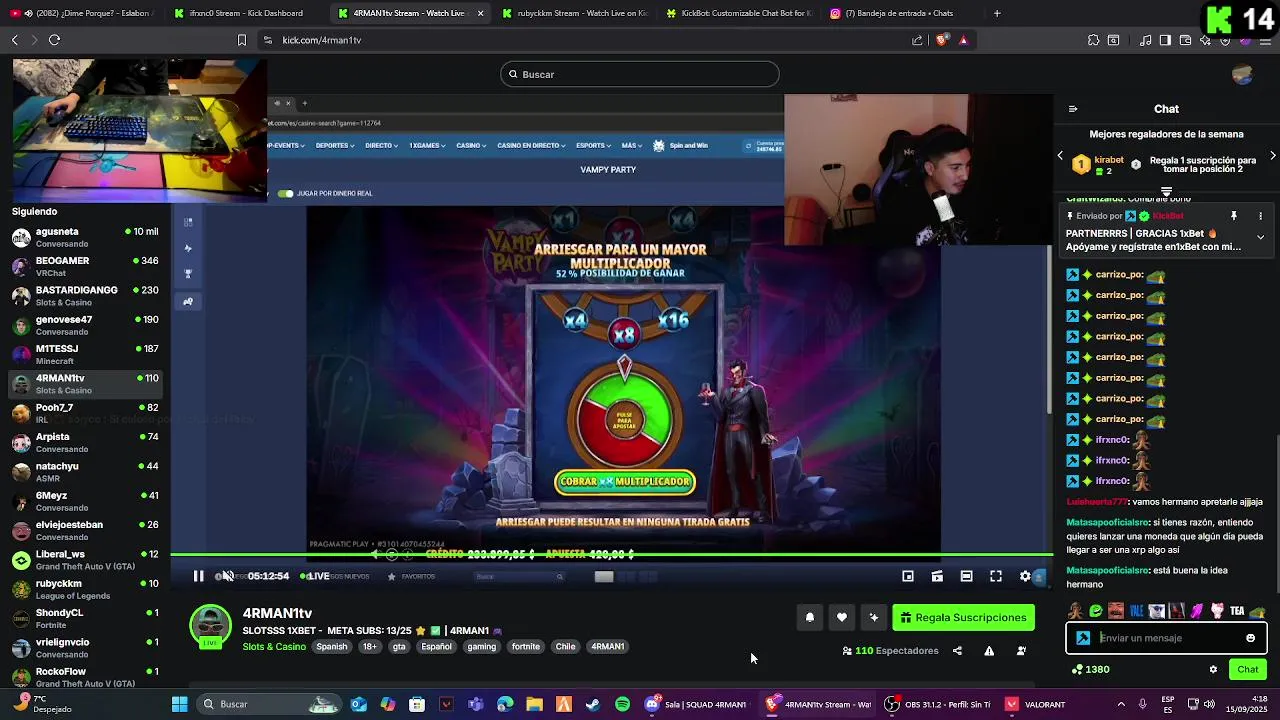This screenshot has width=1280, height=720.
Task: Unmute the stream volume icon
Action: [x=228, y=576]
